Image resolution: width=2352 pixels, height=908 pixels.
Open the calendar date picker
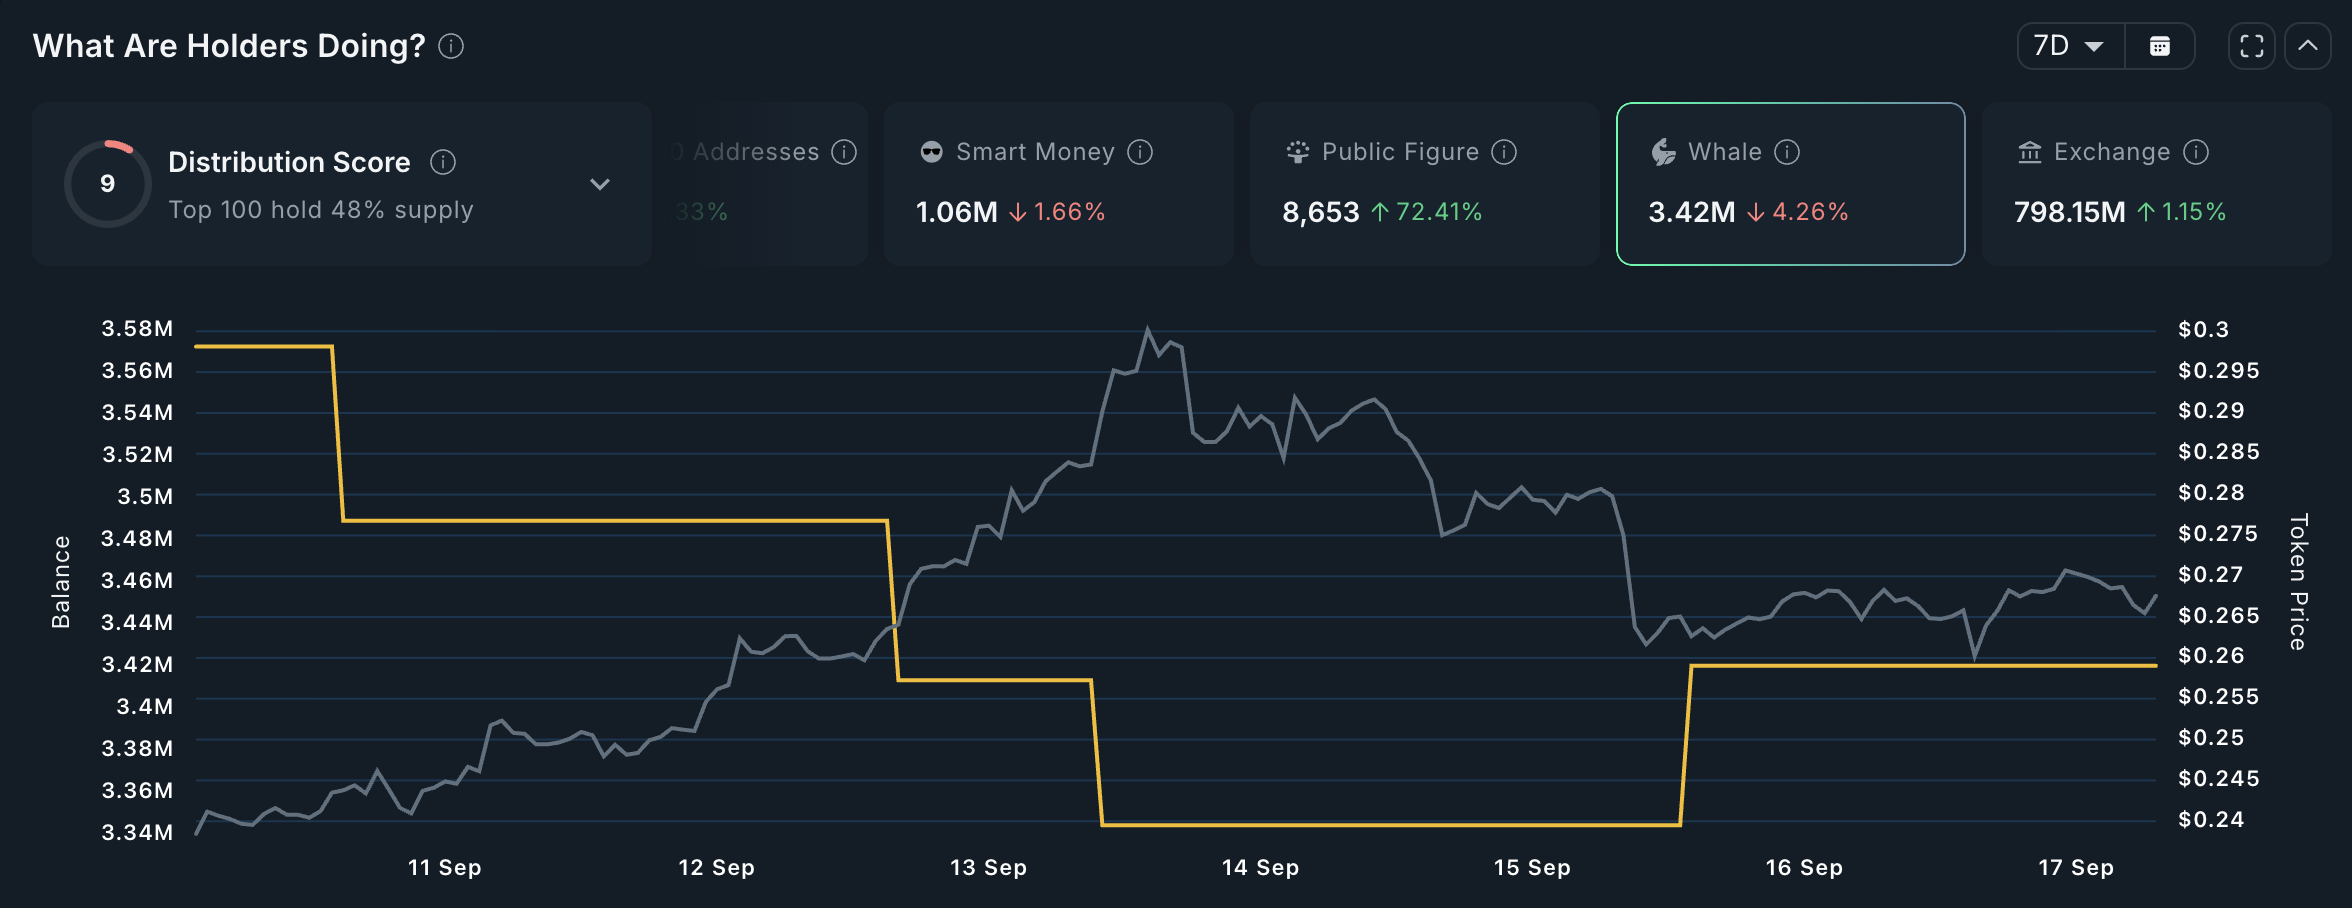tap(2160, 46)
